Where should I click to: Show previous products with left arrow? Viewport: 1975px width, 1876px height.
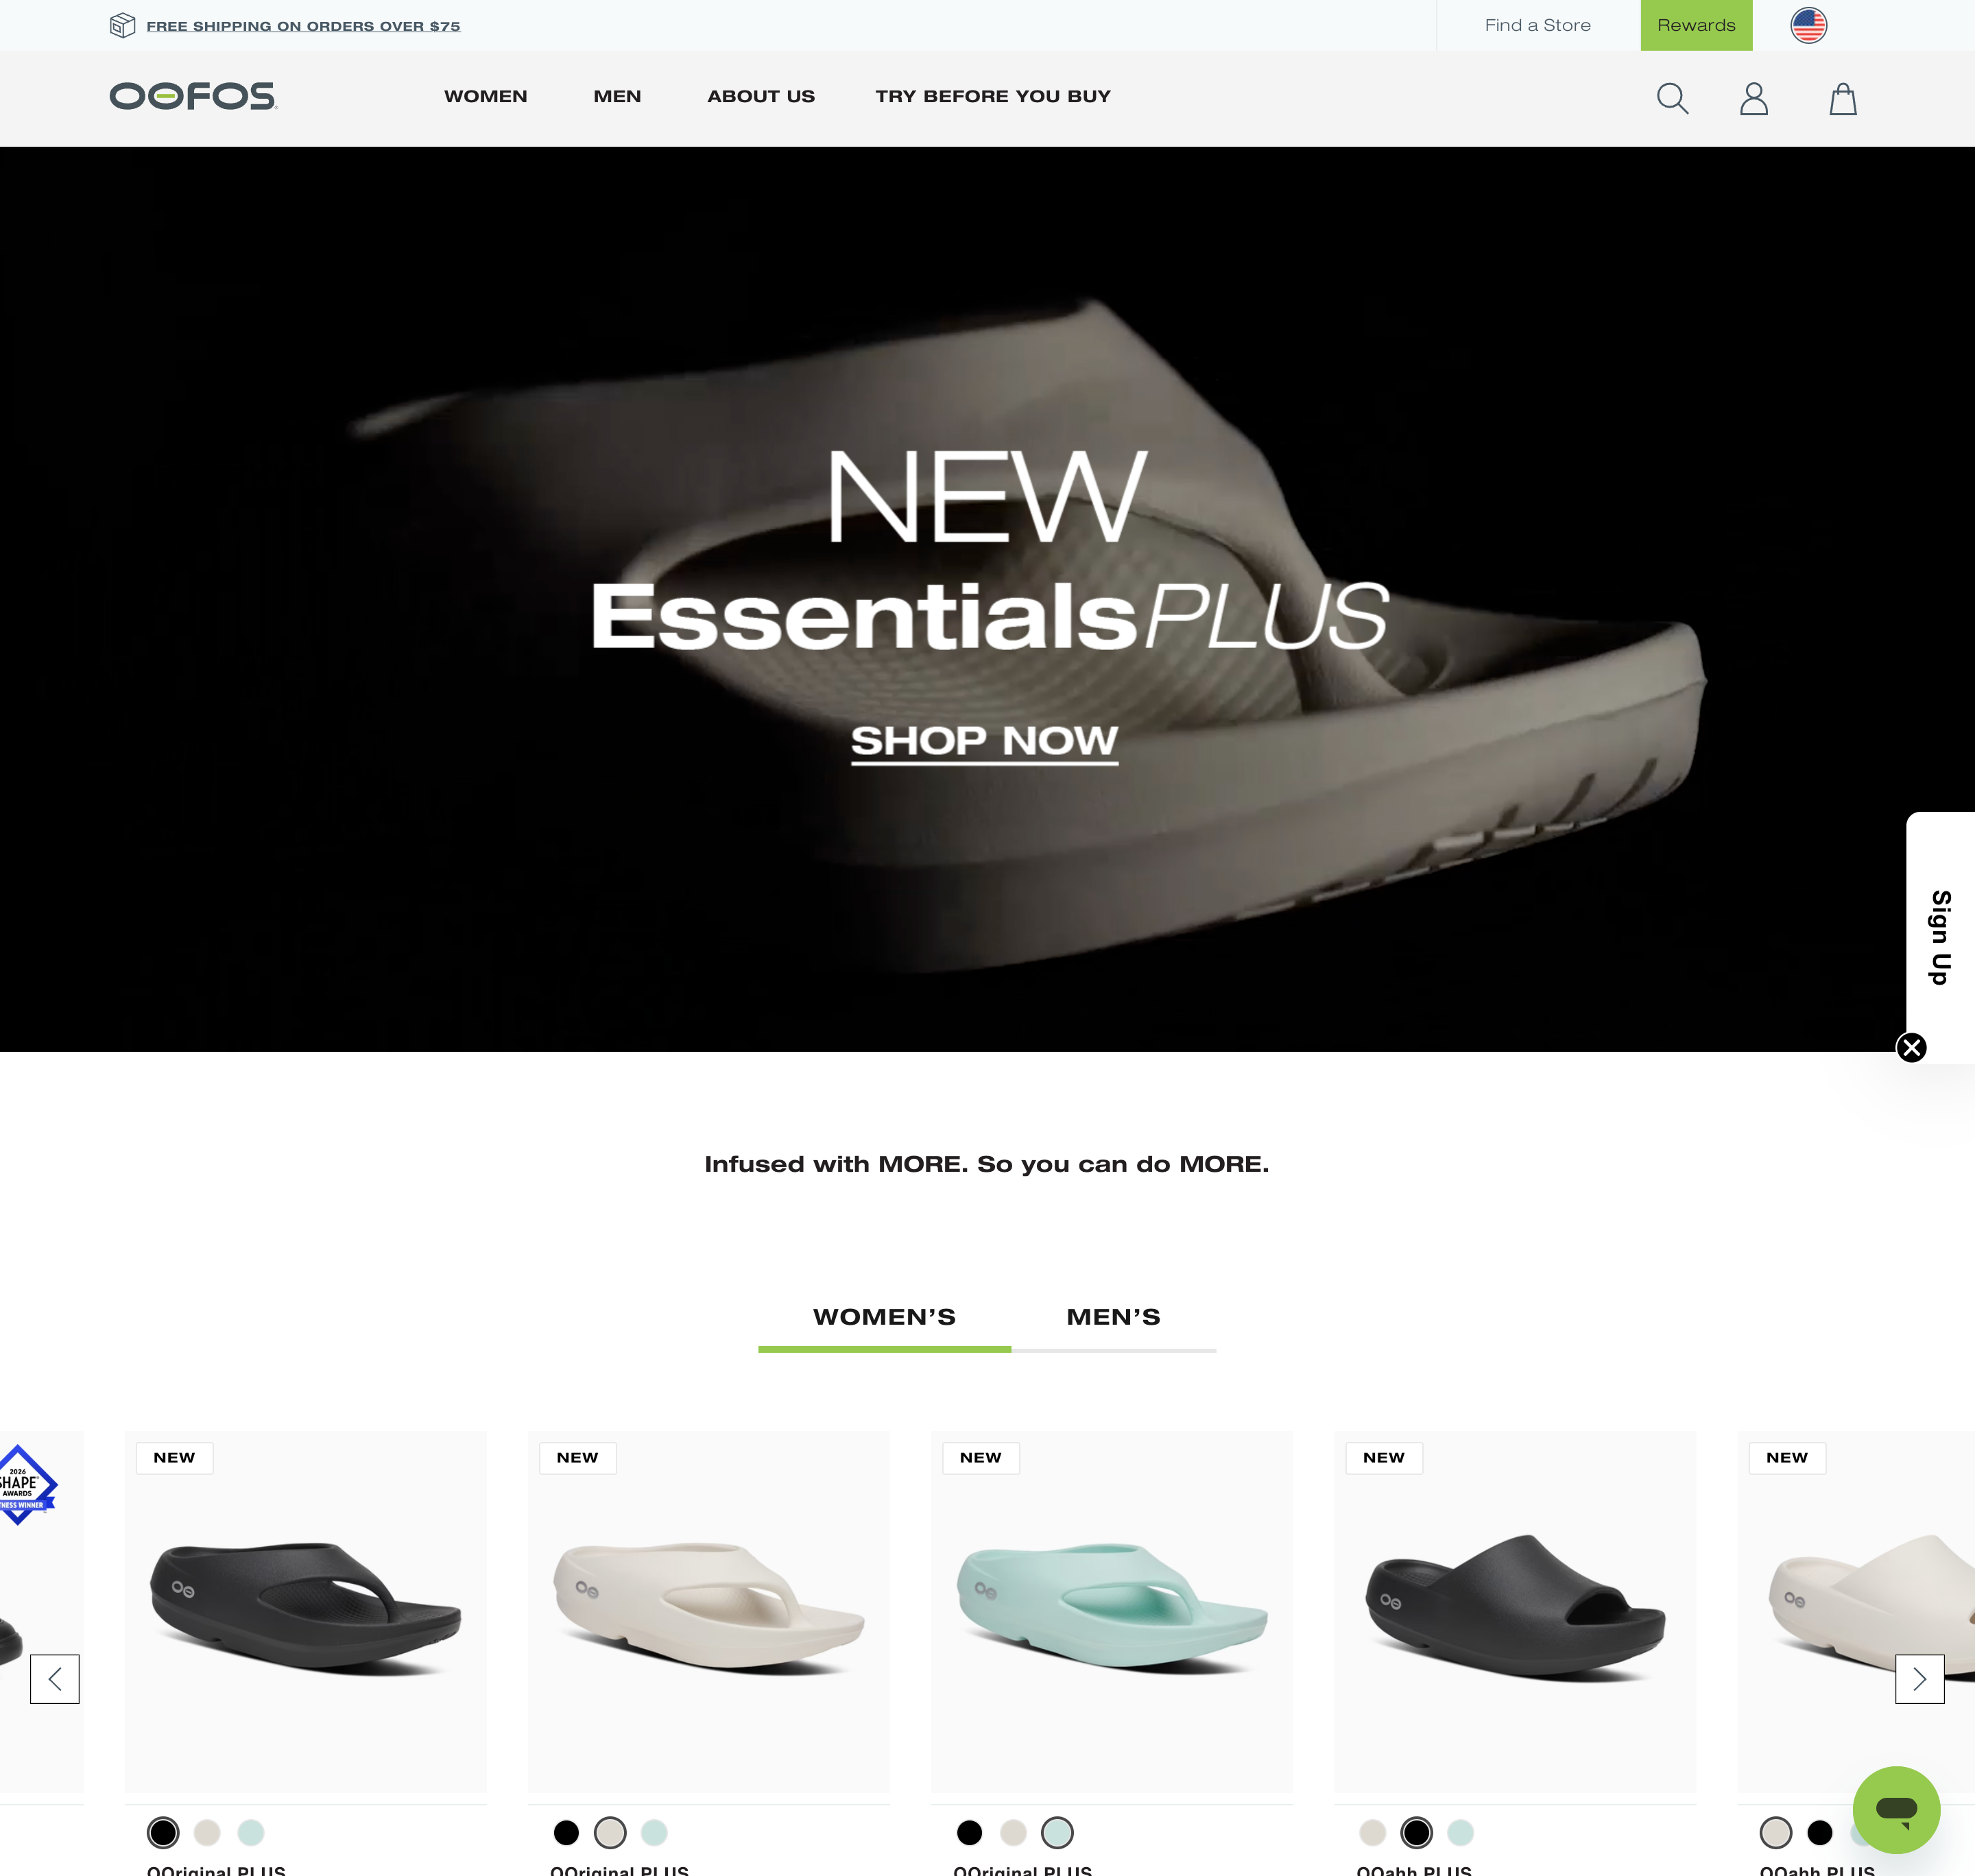55,1679
